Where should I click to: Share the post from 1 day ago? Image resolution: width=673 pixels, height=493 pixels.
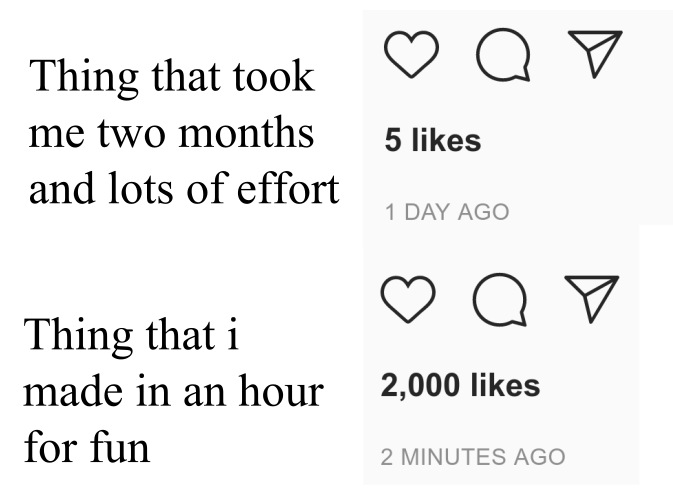coord(595,54)
